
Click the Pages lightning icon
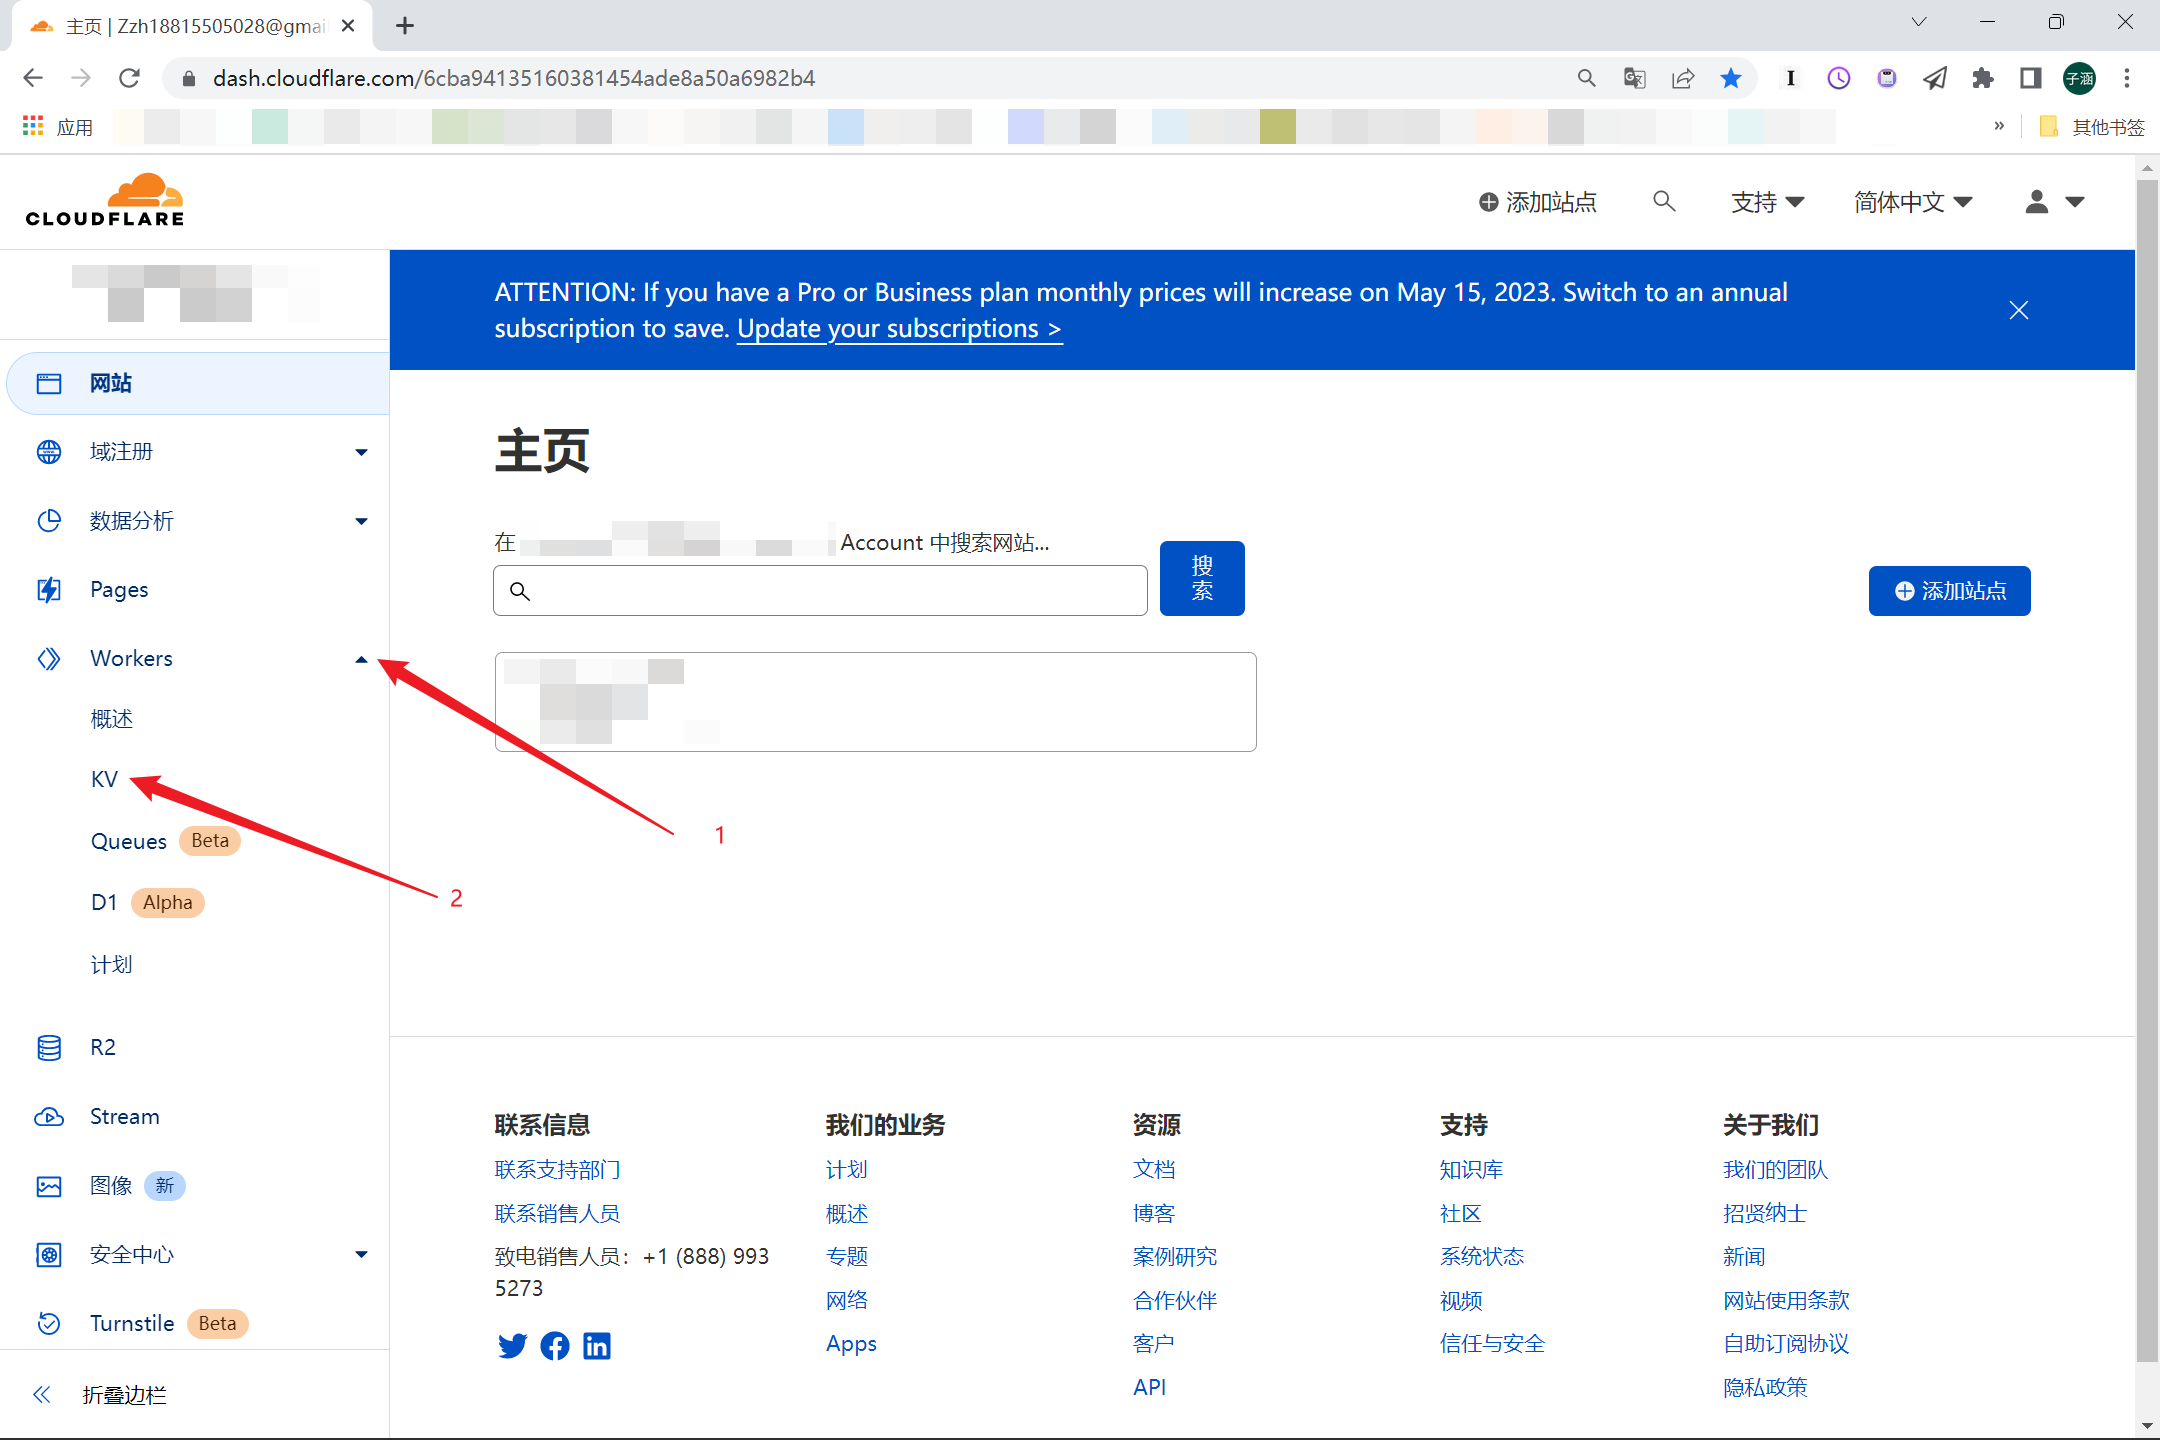pos(49,590)
